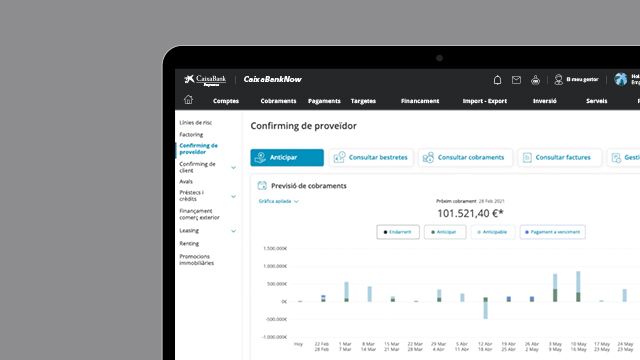The width and height of the screenshot is (640, 360).
Task: Click the Consultar cobraments button
Action: [465, 158]
